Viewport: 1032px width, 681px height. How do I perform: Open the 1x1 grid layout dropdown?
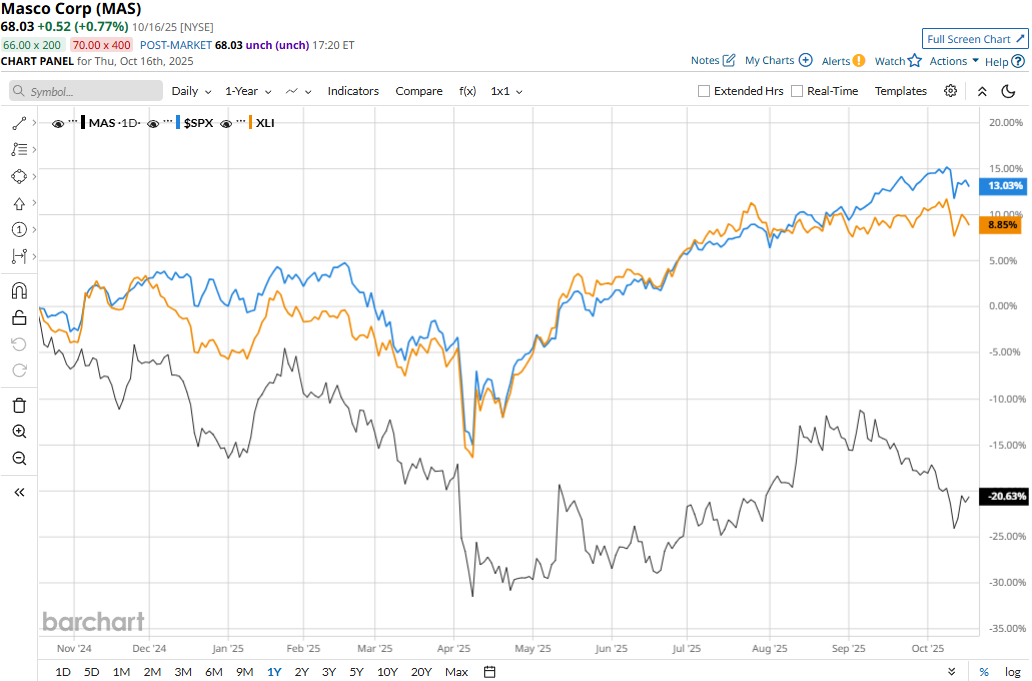pyautogui.click(x=506, y=91)
